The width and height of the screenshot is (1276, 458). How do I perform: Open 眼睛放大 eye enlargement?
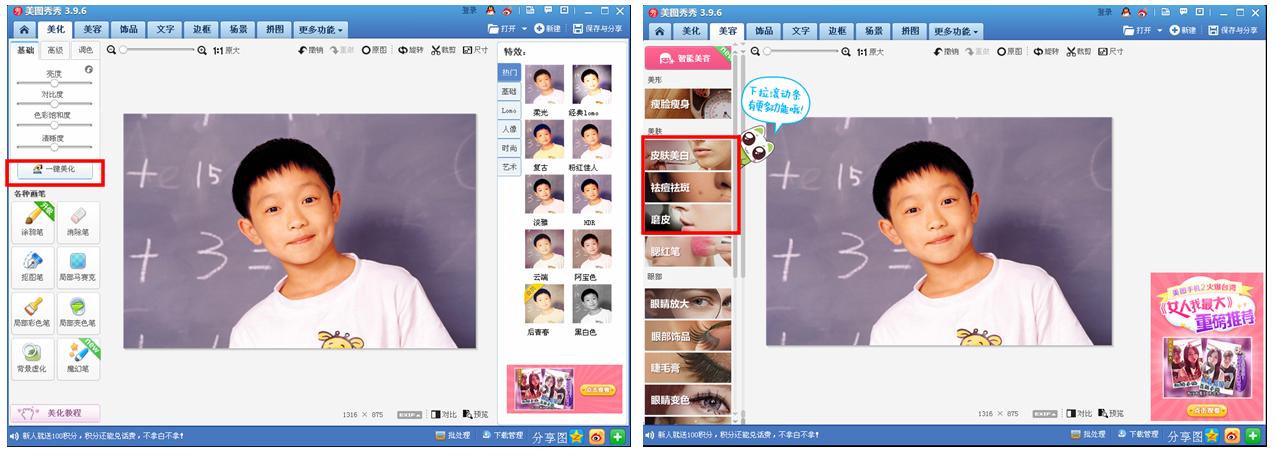point(689,303)
